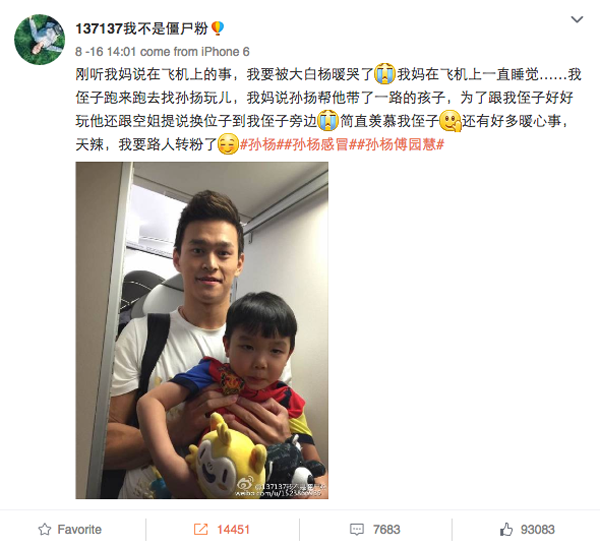Click the balloon badge next to username
Viewport: 600px width, 548px height.
[217, 28]
